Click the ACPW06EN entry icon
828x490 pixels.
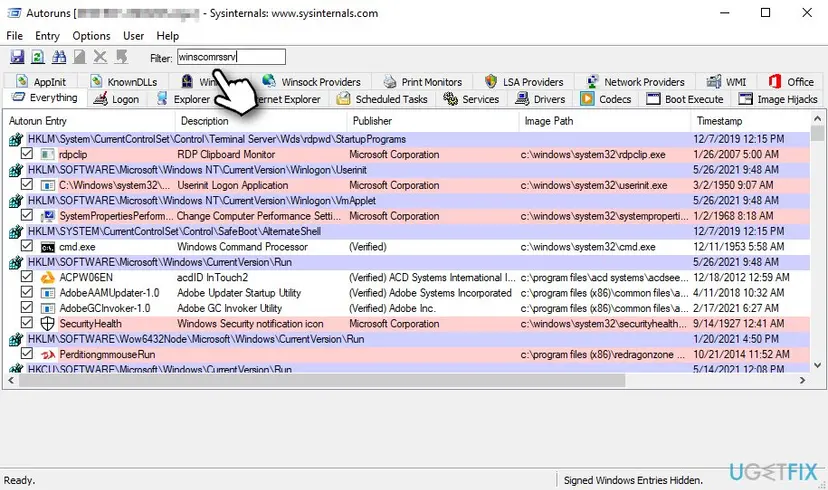[x=48, y=278]
